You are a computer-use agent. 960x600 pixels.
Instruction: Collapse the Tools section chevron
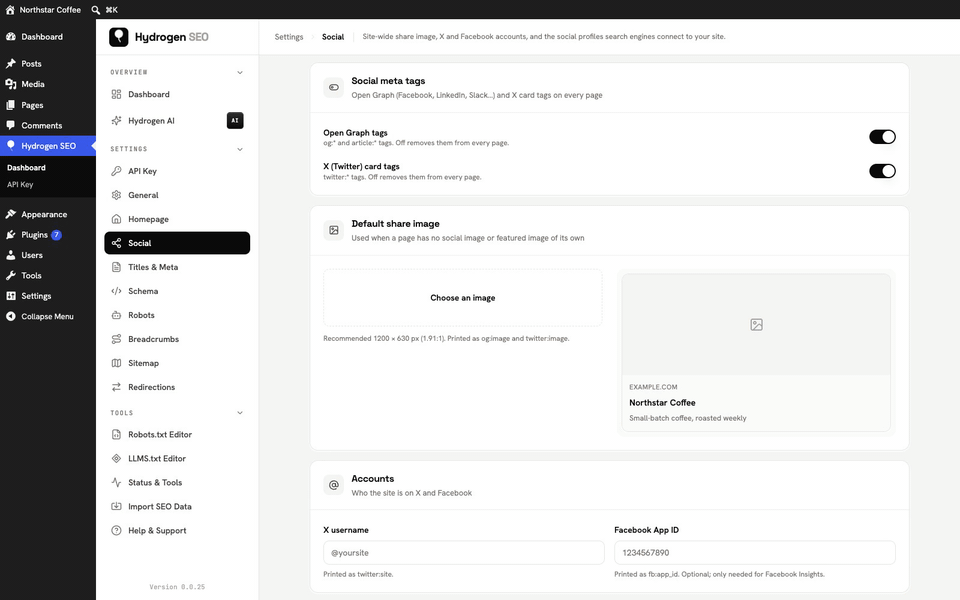[240, 413]
